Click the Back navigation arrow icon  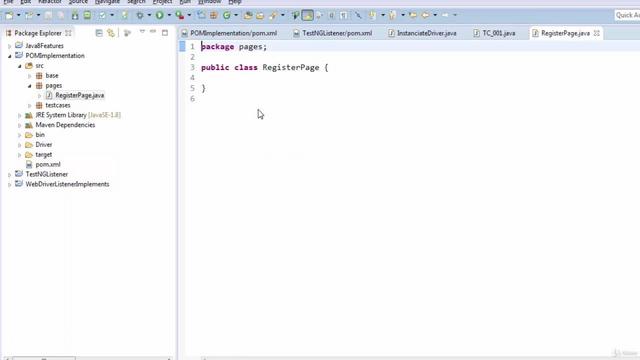point(425,16)
